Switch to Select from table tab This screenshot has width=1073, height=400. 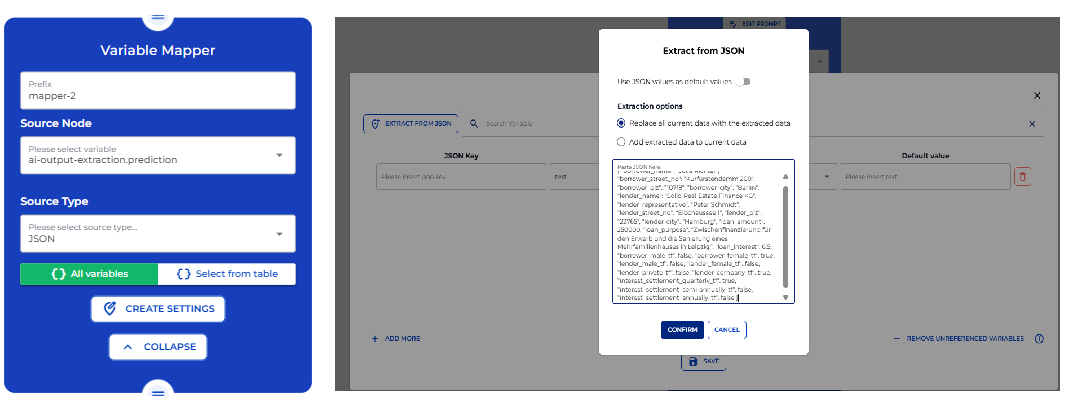click(226, 274)
